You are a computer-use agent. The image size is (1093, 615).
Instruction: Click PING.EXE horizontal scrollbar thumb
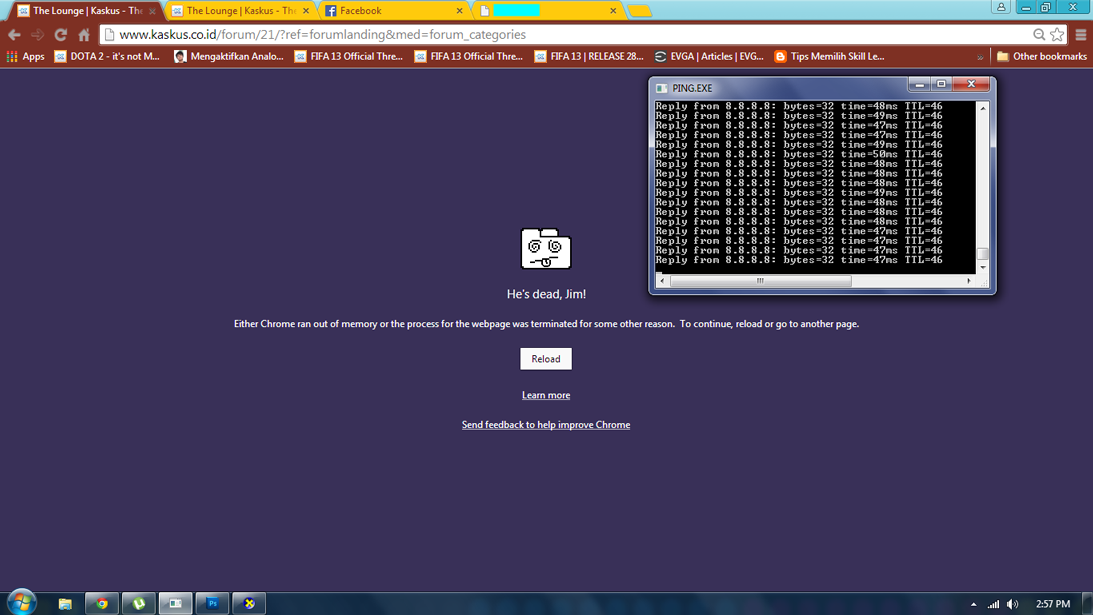[x=760, y=281]
